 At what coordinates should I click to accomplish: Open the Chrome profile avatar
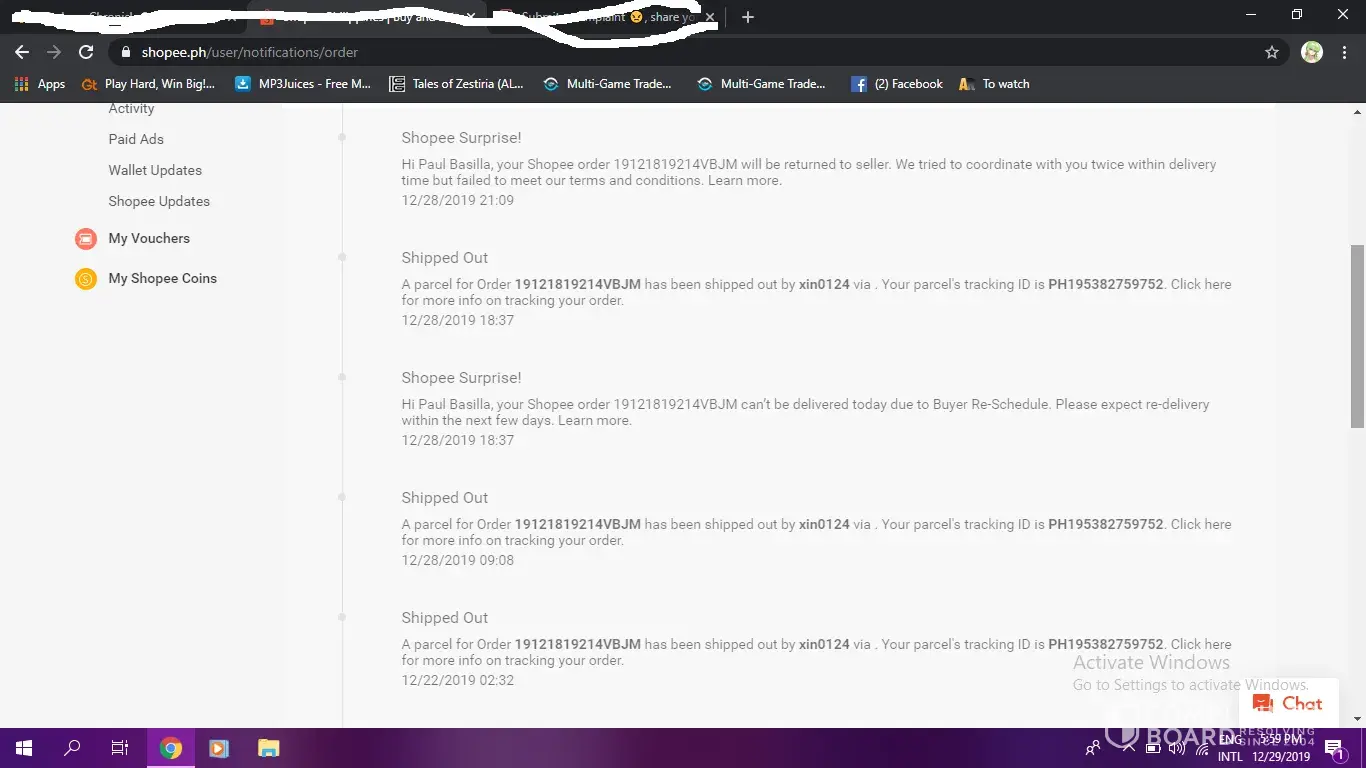pos(1312,52)
